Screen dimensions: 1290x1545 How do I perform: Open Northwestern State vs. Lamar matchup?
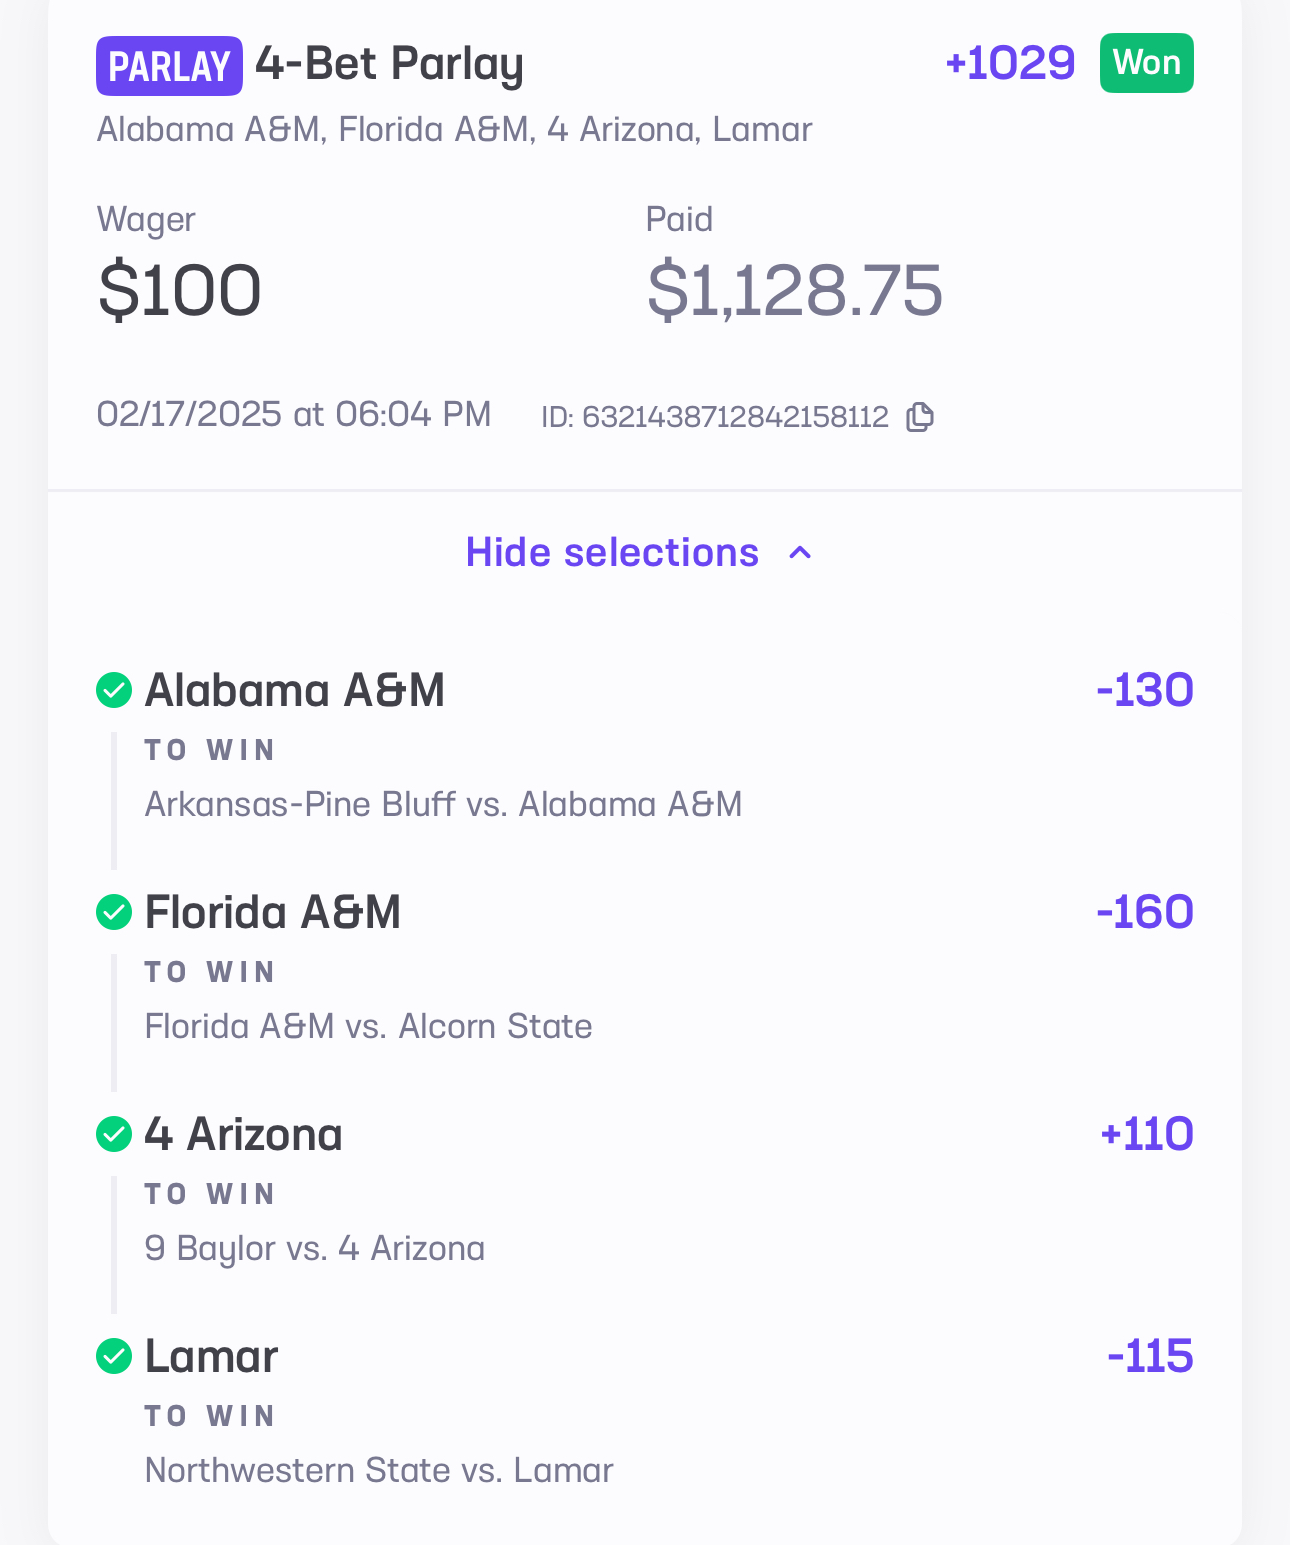(379, 1470)
